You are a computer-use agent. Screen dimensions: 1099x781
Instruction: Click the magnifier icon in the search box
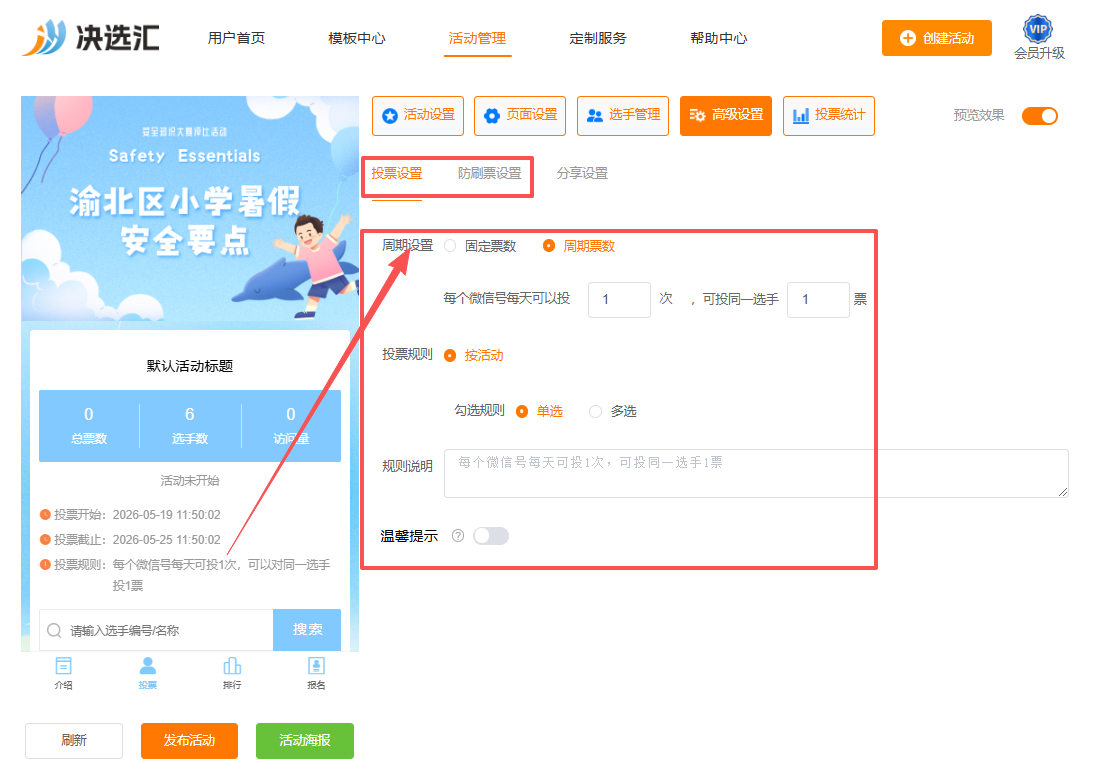point(54,630)
